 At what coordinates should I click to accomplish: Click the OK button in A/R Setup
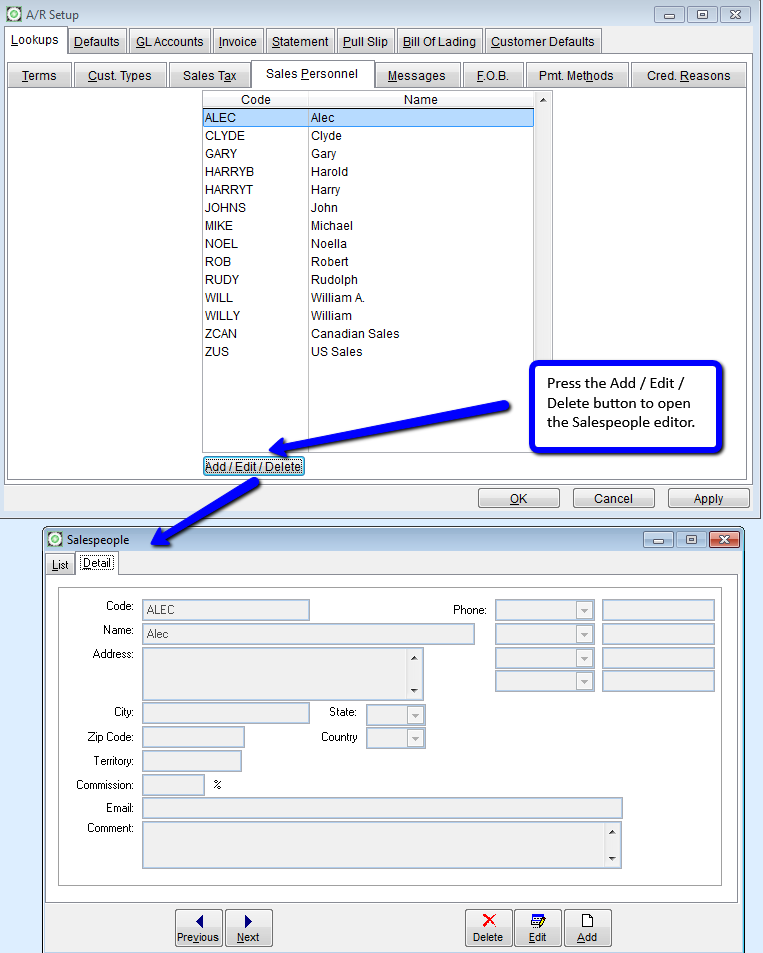[x=518, y=498]
